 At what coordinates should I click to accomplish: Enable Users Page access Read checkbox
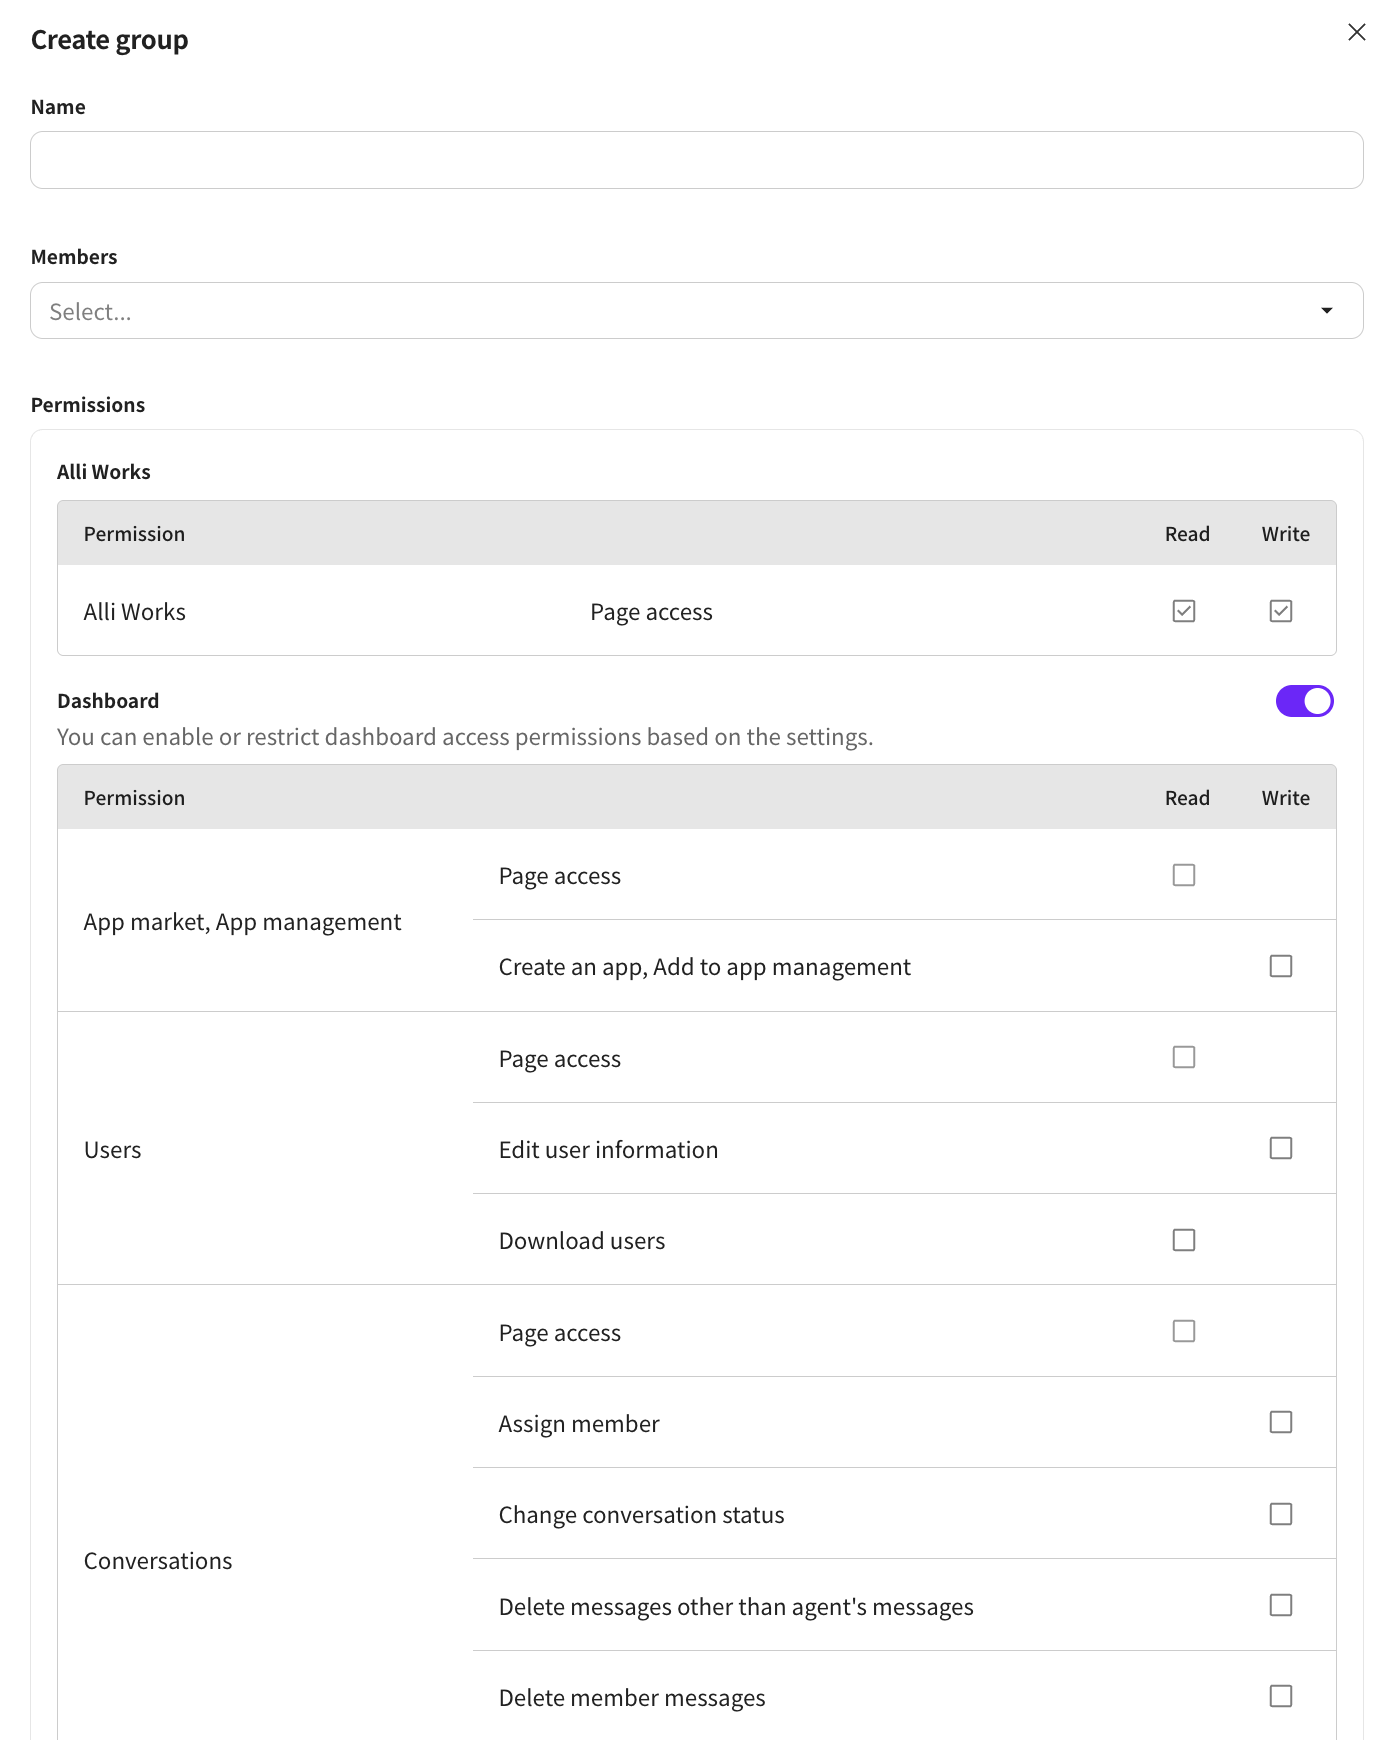[x=1184, y=1057]
